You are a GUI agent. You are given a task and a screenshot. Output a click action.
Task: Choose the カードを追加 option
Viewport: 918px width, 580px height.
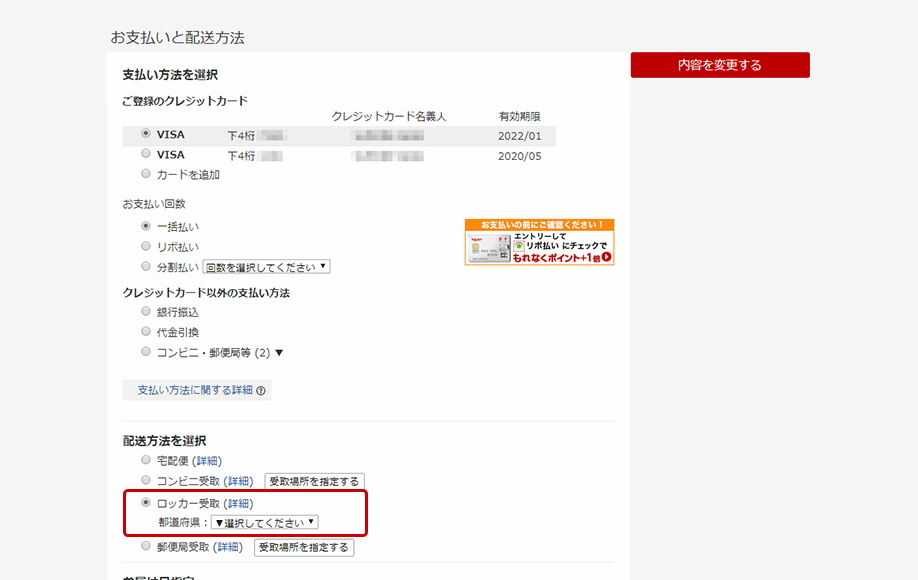(147, 174)
